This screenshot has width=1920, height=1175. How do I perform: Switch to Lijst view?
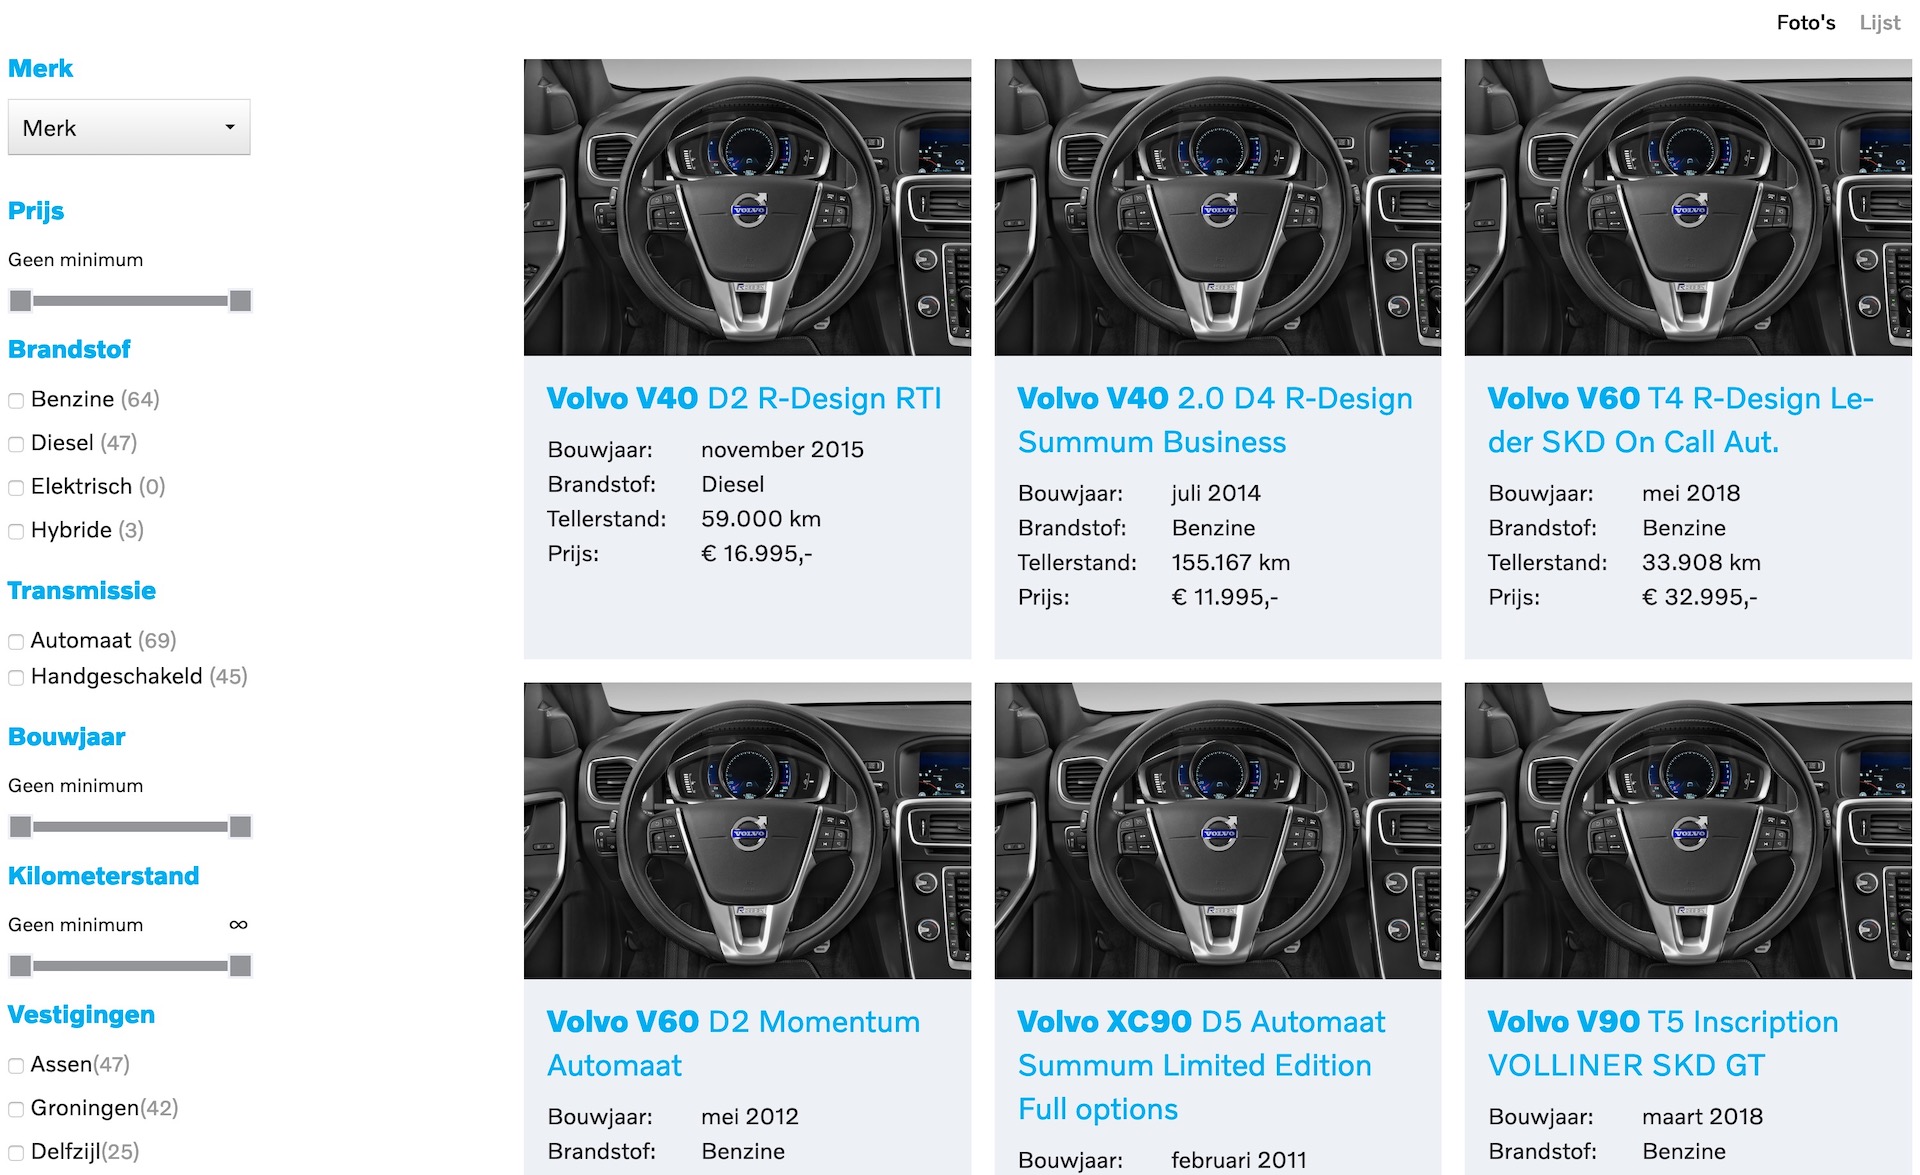[1879, 22]
